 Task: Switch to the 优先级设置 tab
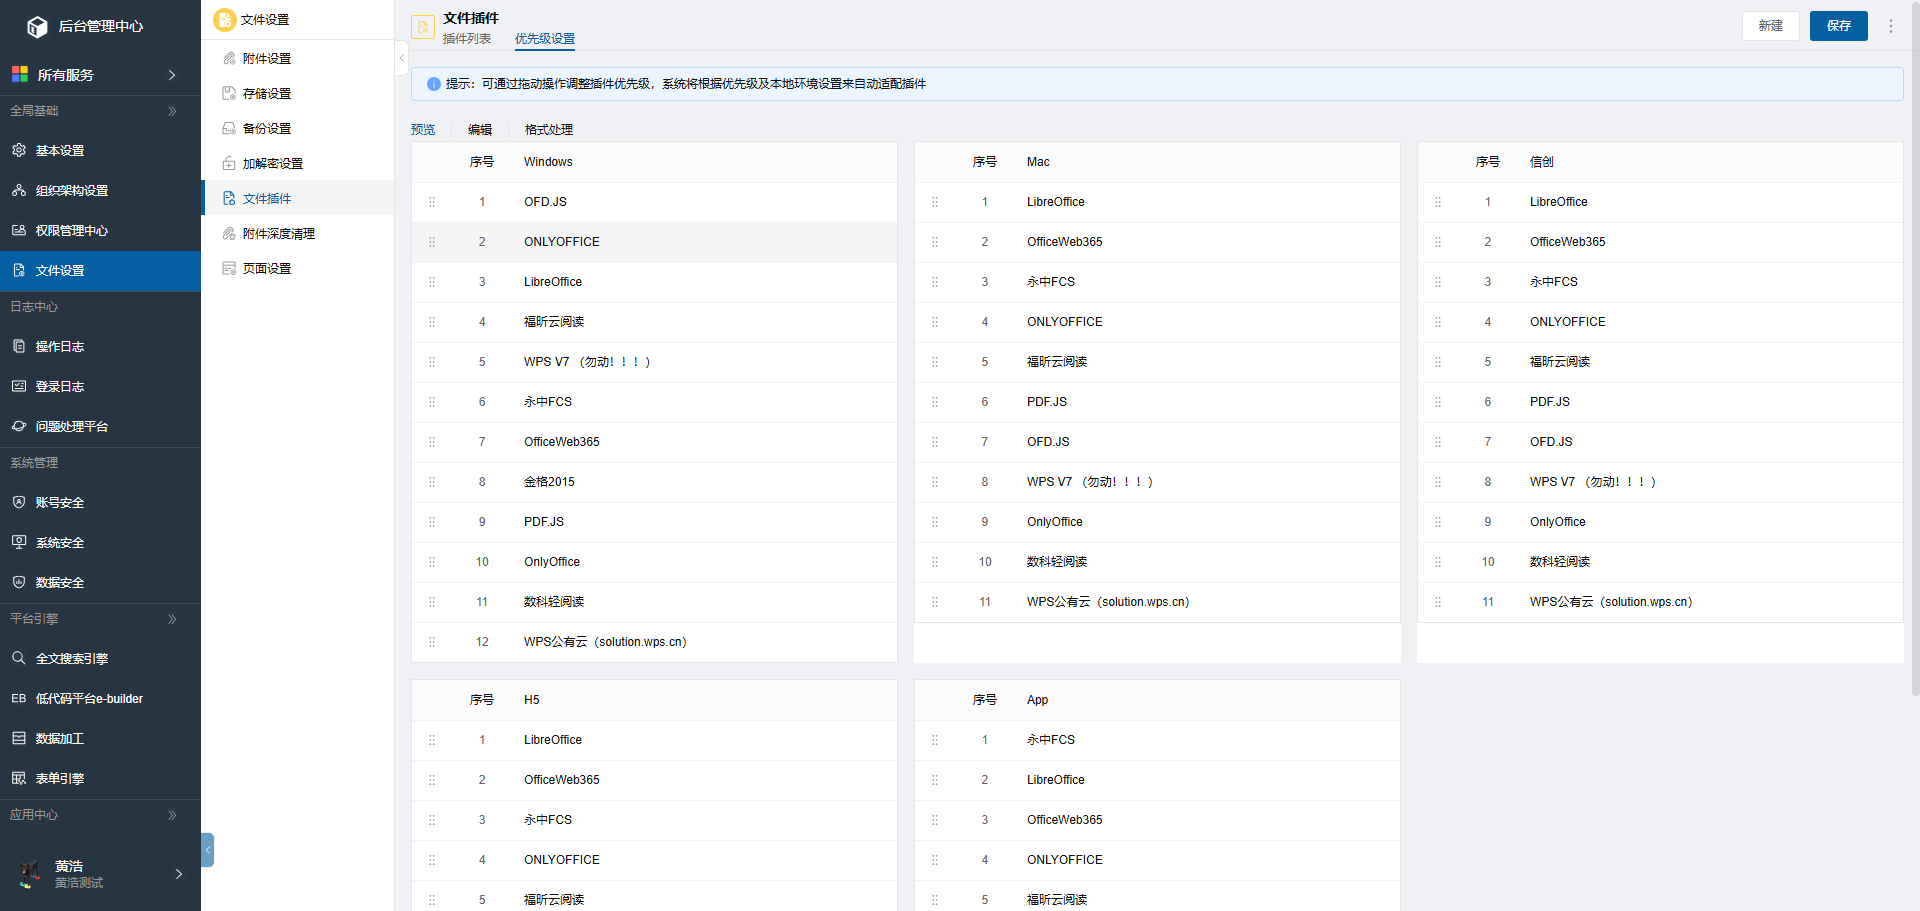pyautogui.click(x=545, y=39)
